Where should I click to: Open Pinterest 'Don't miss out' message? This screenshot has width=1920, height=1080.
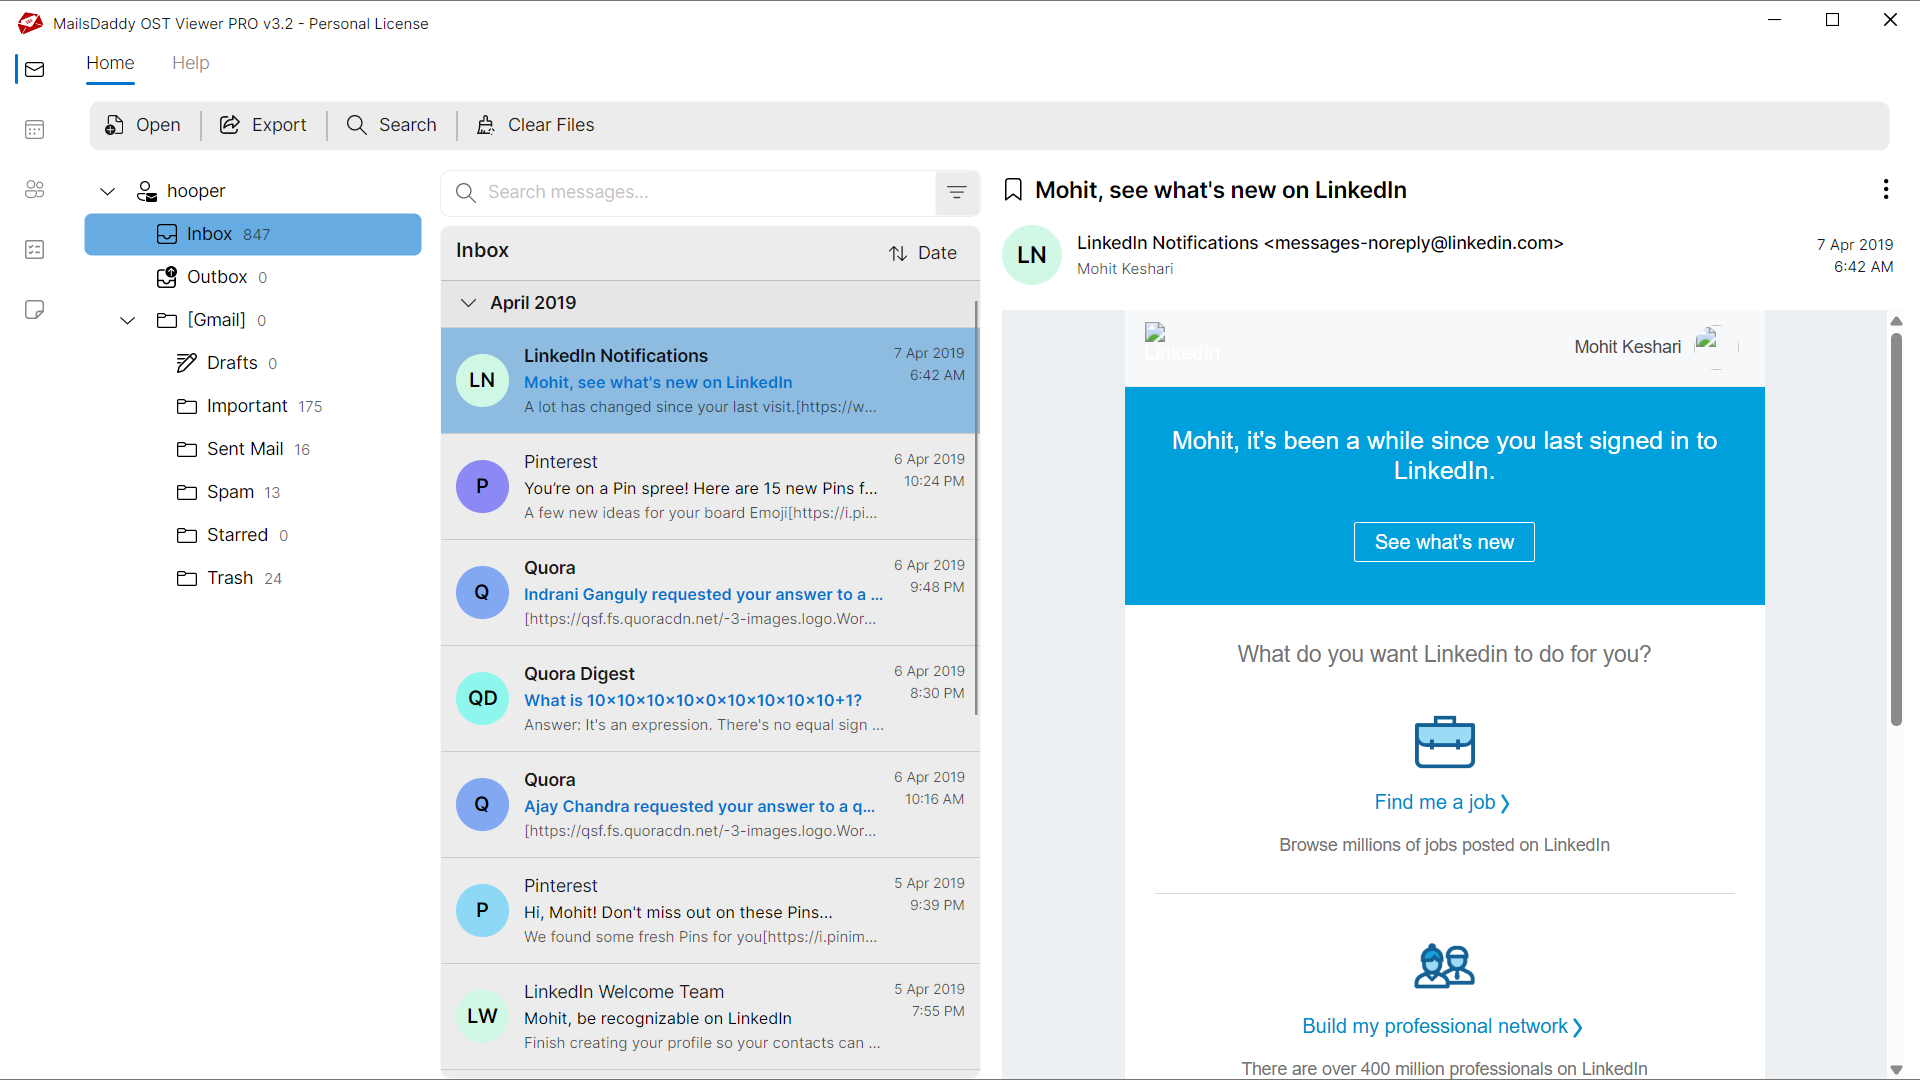coord(708,911)
